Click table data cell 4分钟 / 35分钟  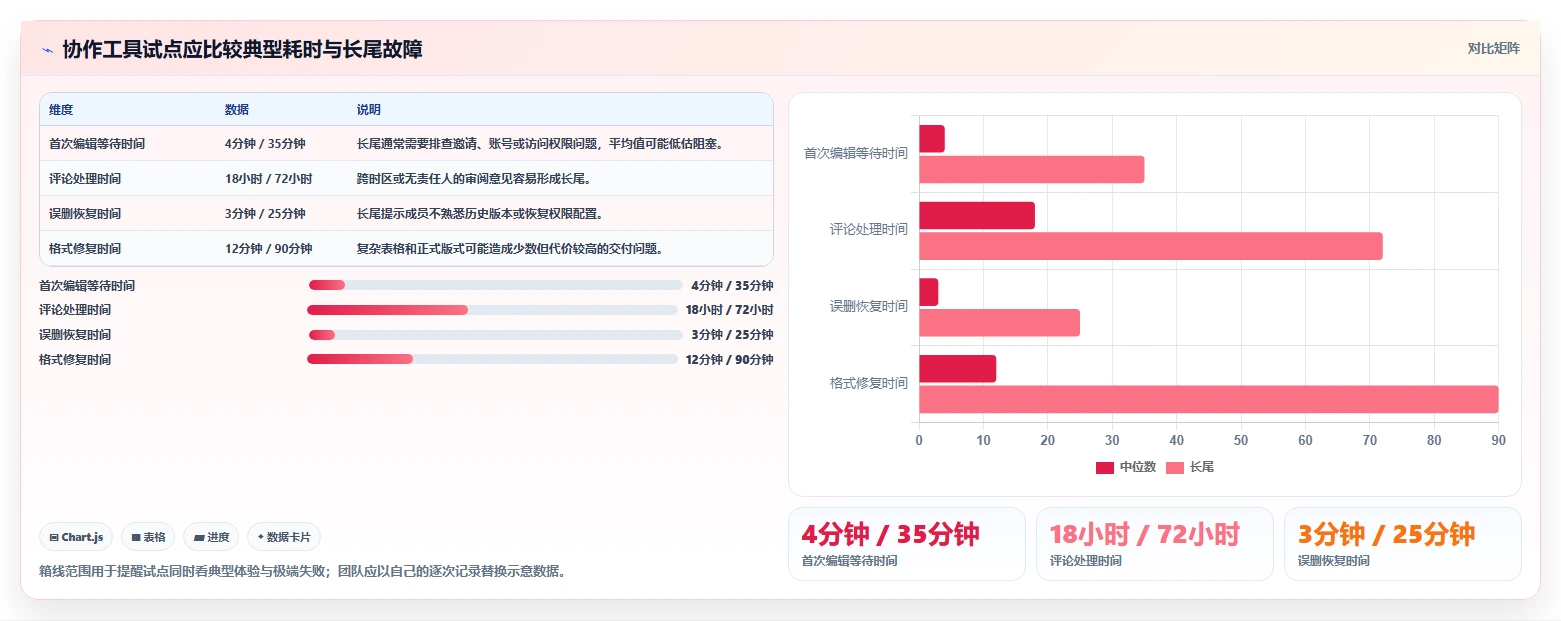click(x=265, y=144)
